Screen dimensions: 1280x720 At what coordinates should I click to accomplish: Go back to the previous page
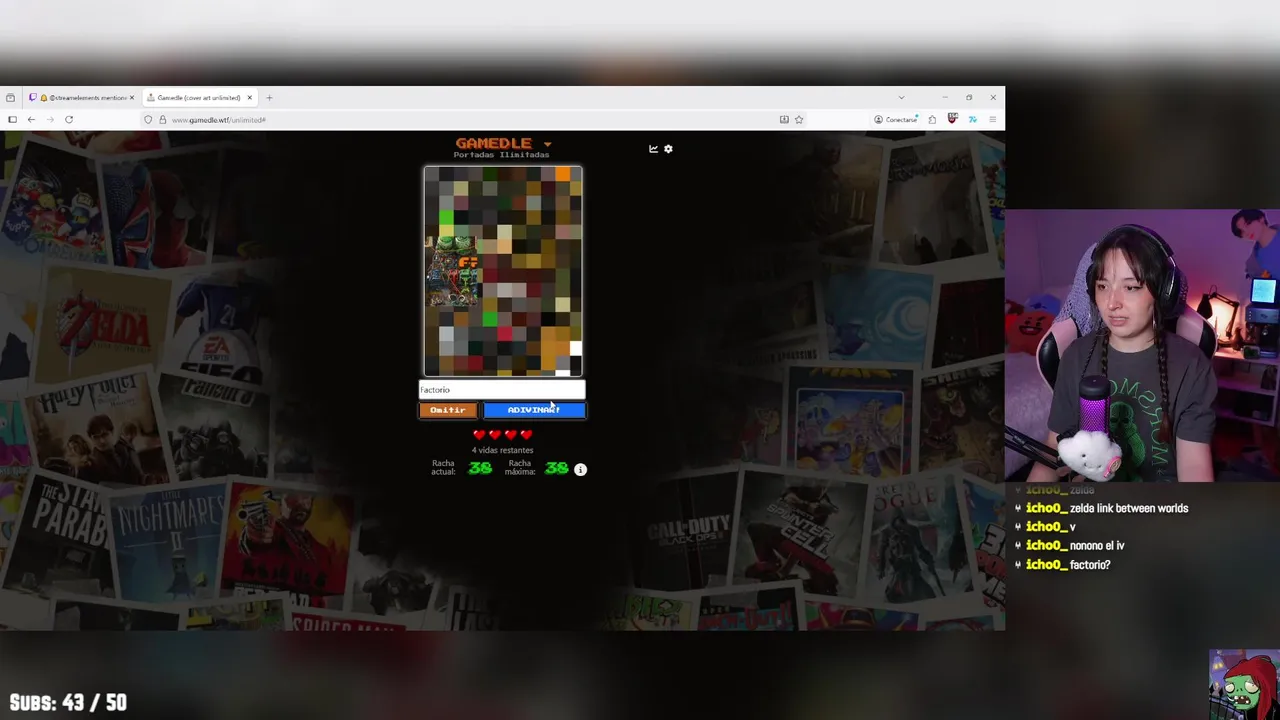(x=31, y=120)
